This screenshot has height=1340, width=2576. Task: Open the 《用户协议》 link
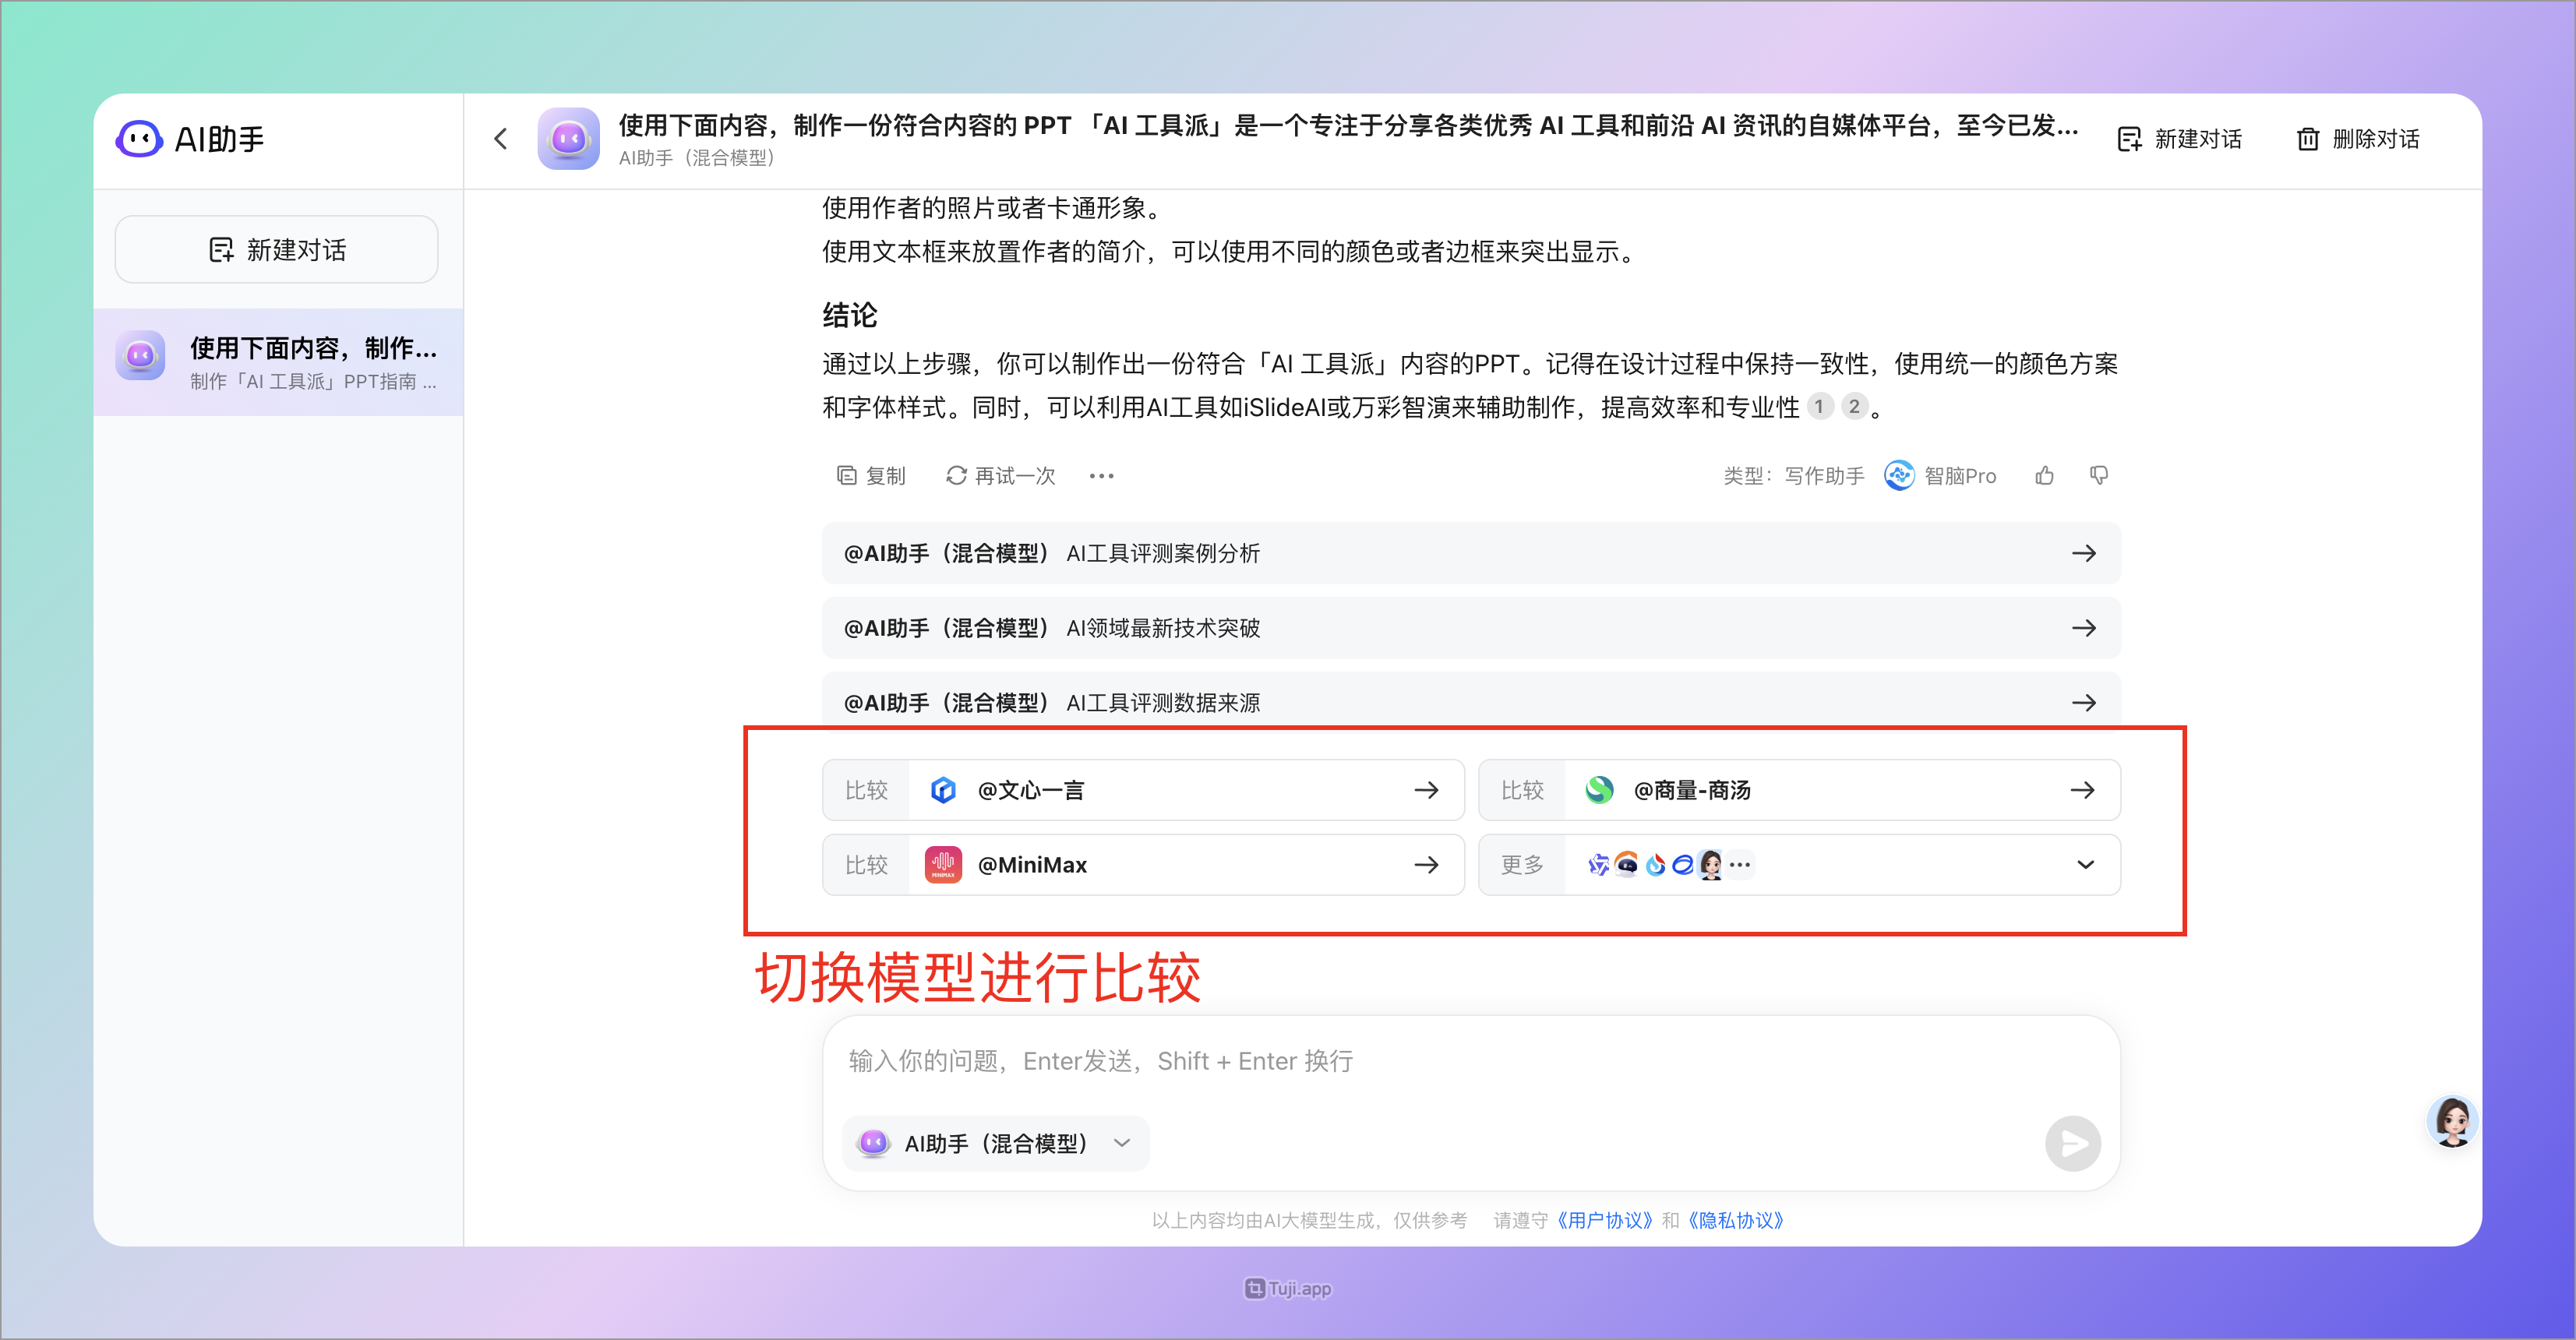click(1604, 1221)
